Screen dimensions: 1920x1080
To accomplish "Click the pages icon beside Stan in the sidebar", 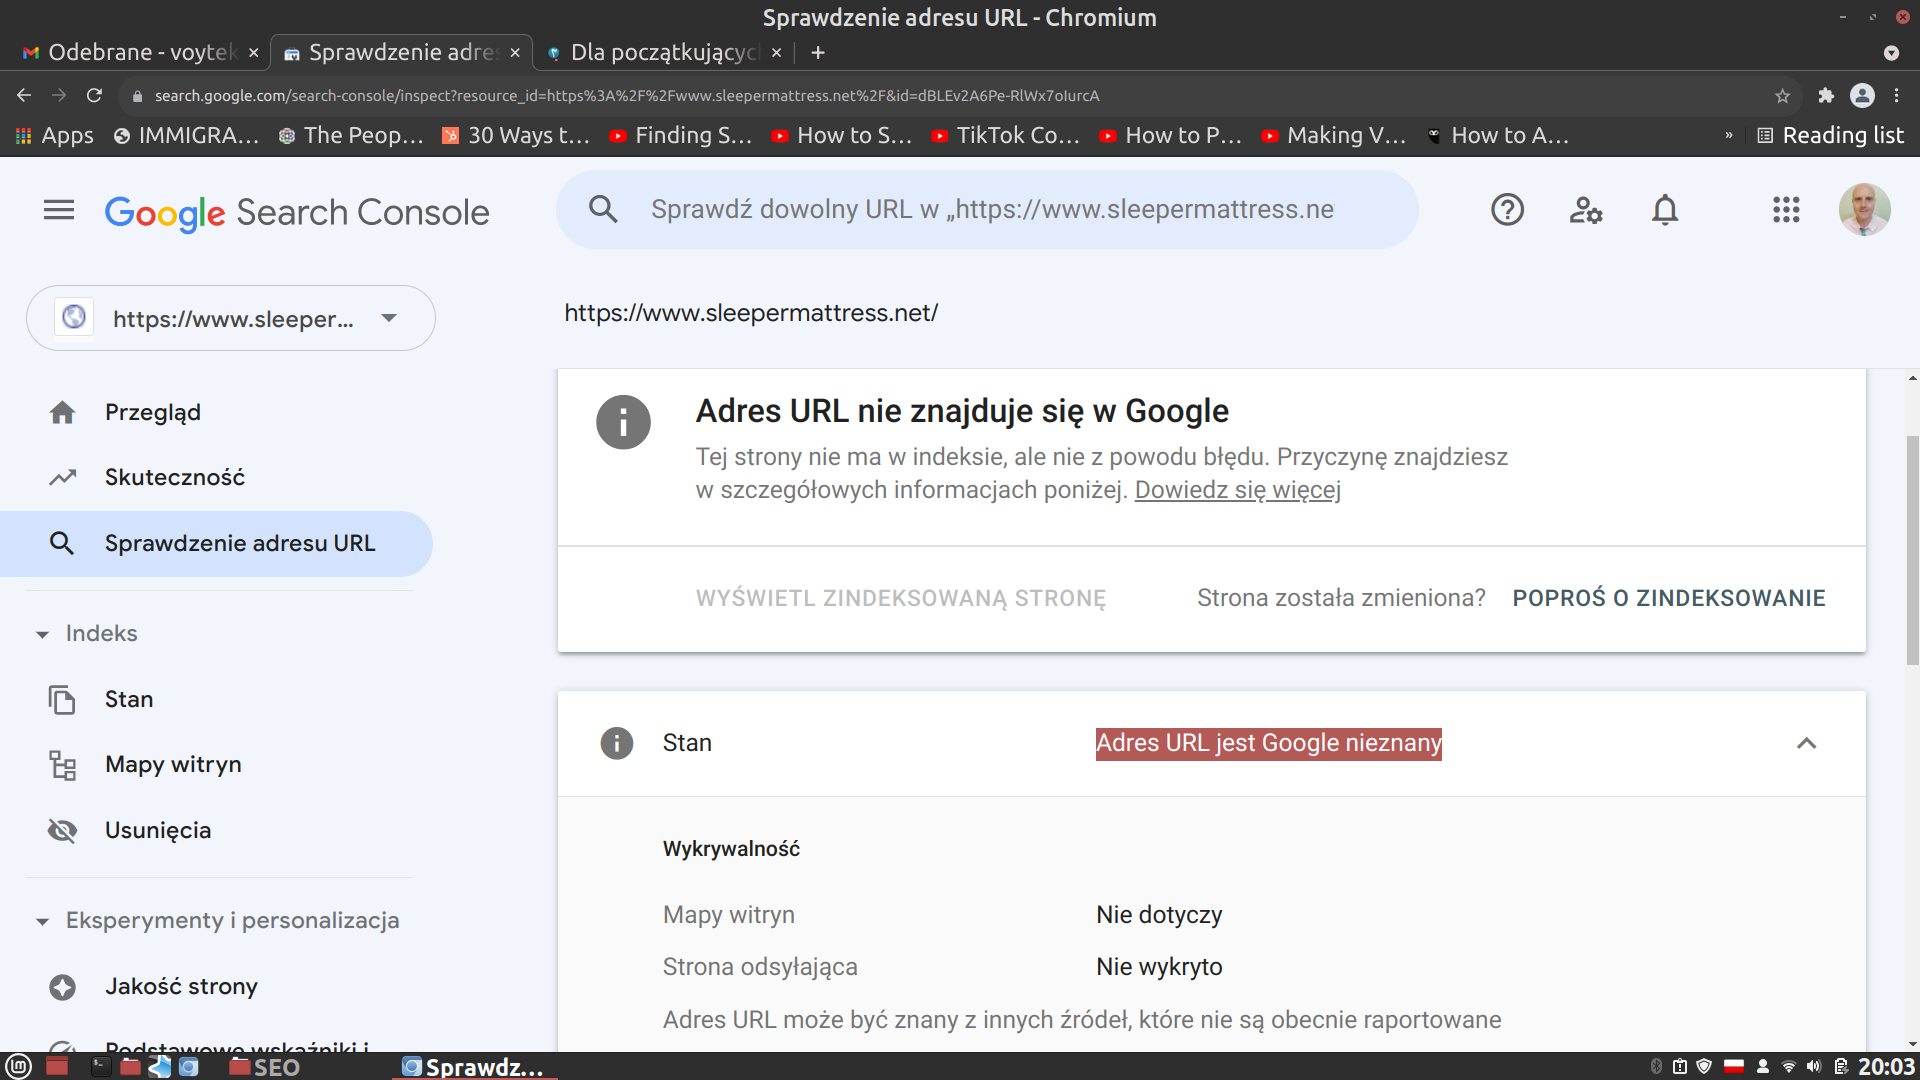I will [x=62, y=699].
